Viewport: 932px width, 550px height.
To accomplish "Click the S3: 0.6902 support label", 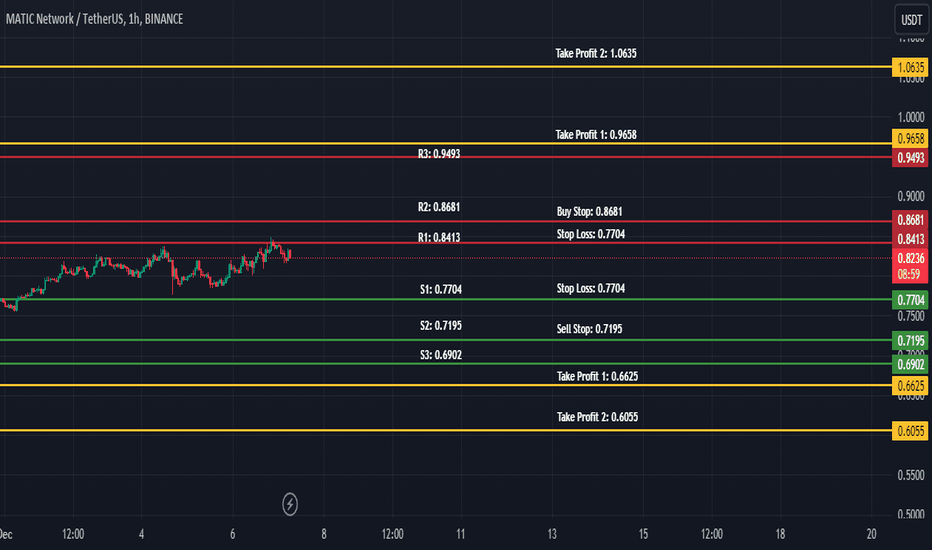I will coord(440,355).
